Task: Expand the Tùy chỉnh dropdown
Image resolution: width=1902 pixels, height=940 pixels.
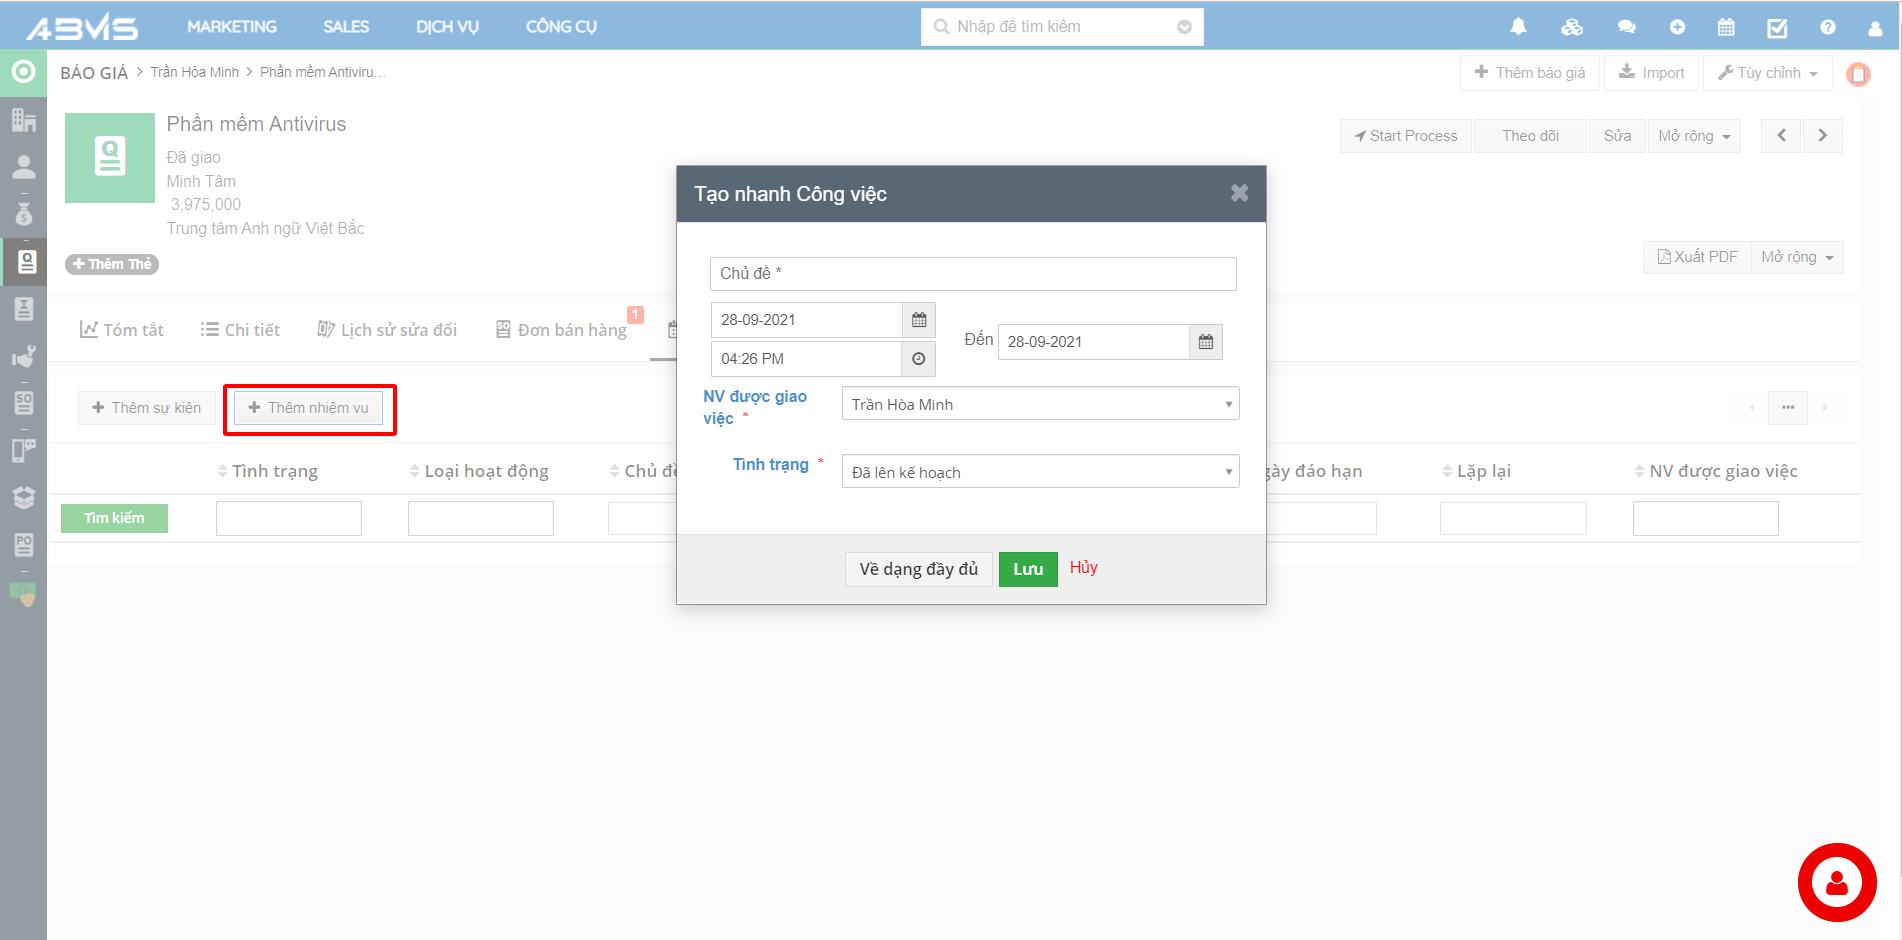Action: click(x=1767, y=73)
